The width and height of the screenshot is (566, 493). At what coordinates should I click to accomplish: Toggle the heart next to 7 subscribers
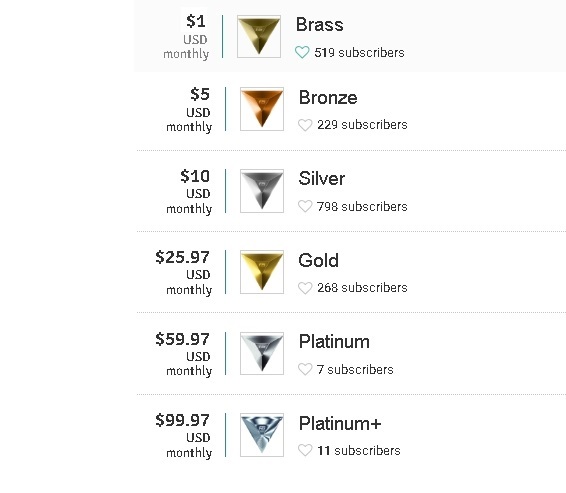305,369
